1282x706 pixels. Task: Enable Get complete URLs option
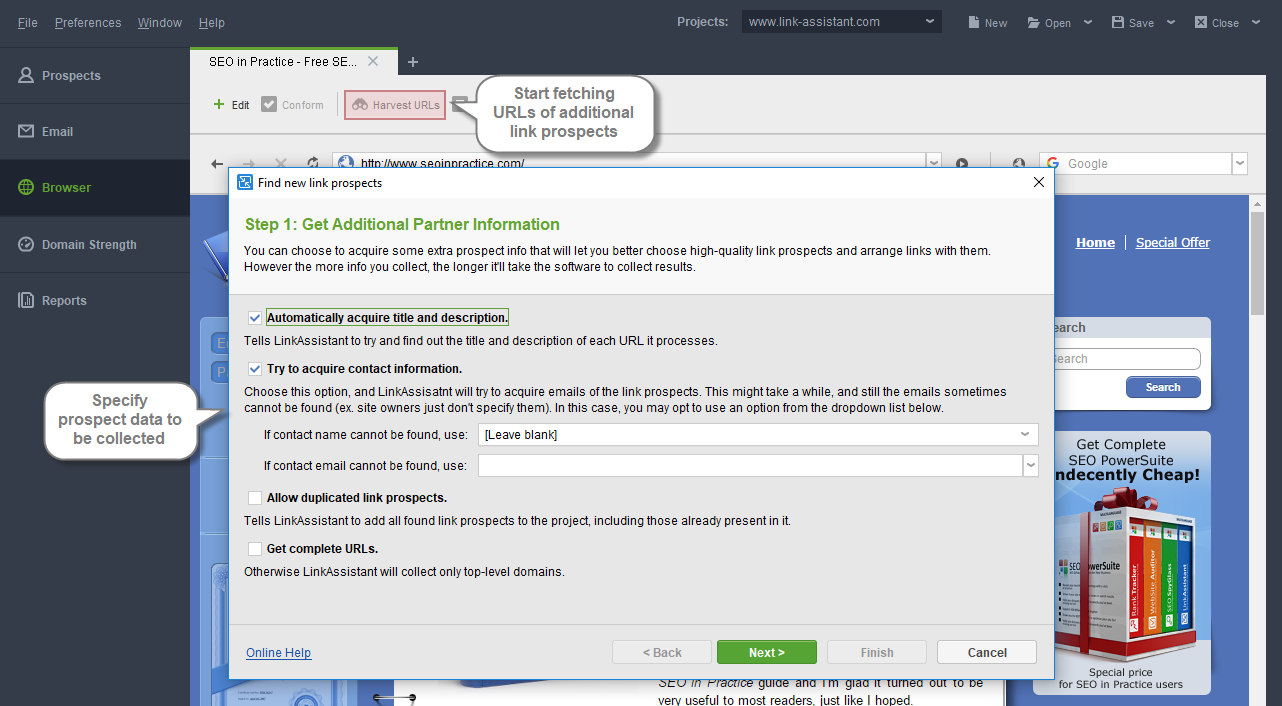(255, 549)
